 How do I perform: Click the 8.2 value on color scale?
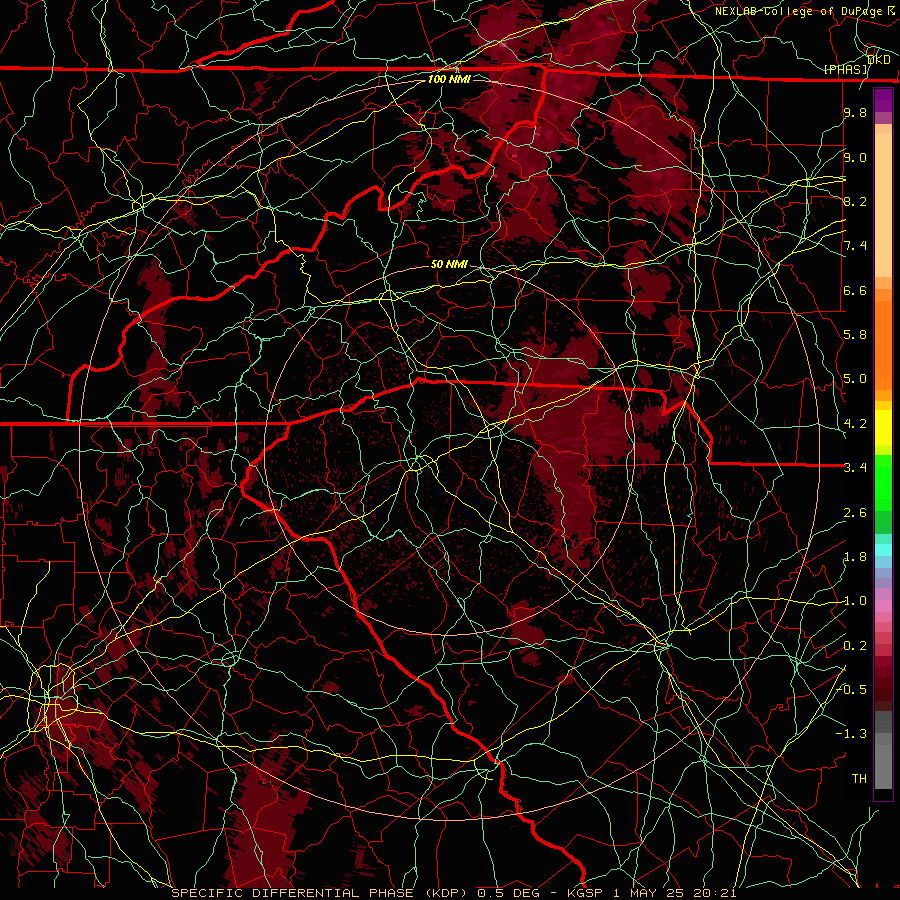point(855,202)
